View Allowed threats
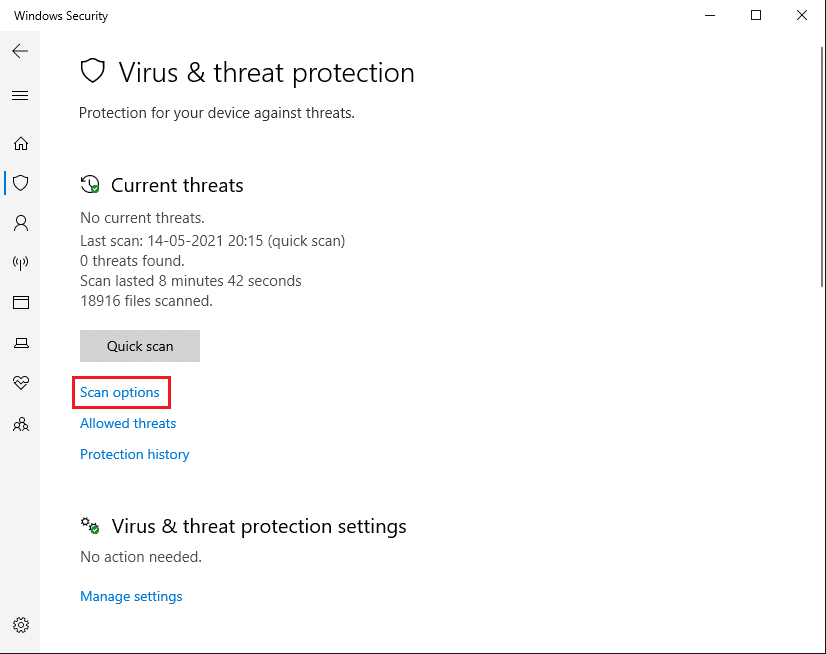 coord(127,423)
